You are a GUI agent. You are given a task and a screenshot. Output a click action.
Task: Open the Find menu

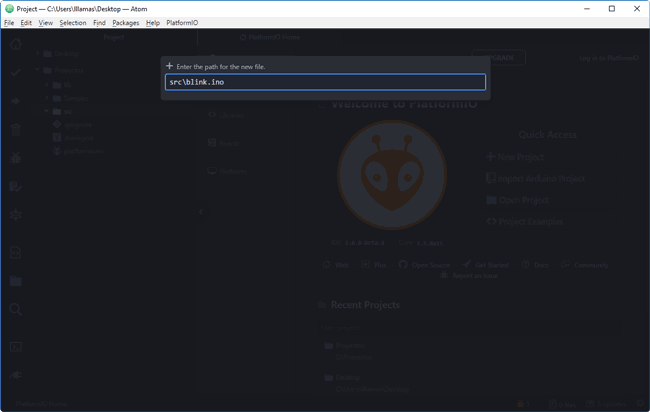point(99,23)
